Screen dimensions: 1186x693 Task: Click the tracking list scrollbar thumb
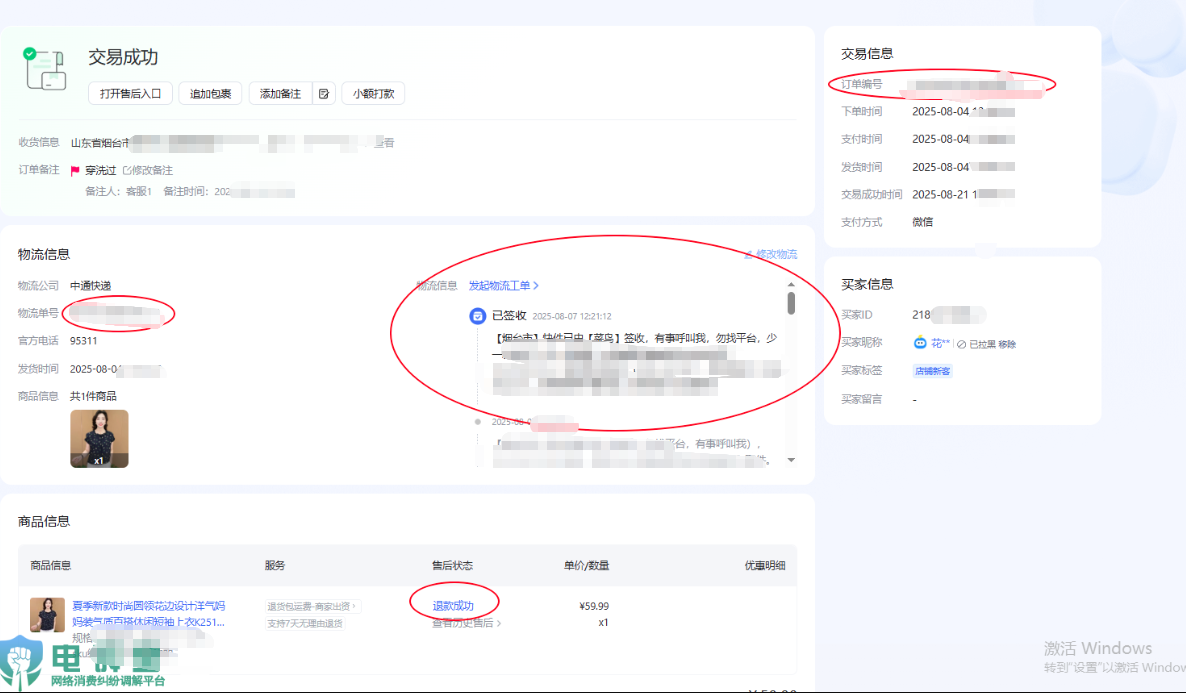click(791, 303)
